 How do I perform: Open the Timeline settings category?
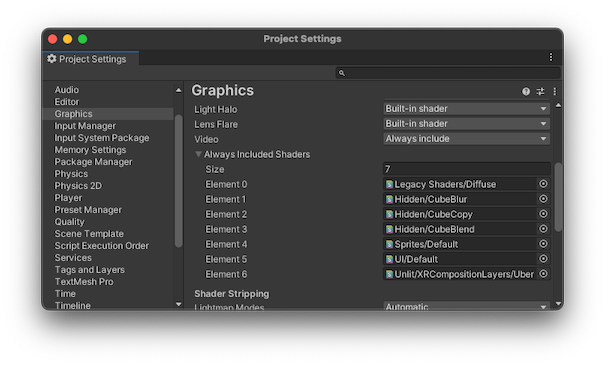[73, 306]
